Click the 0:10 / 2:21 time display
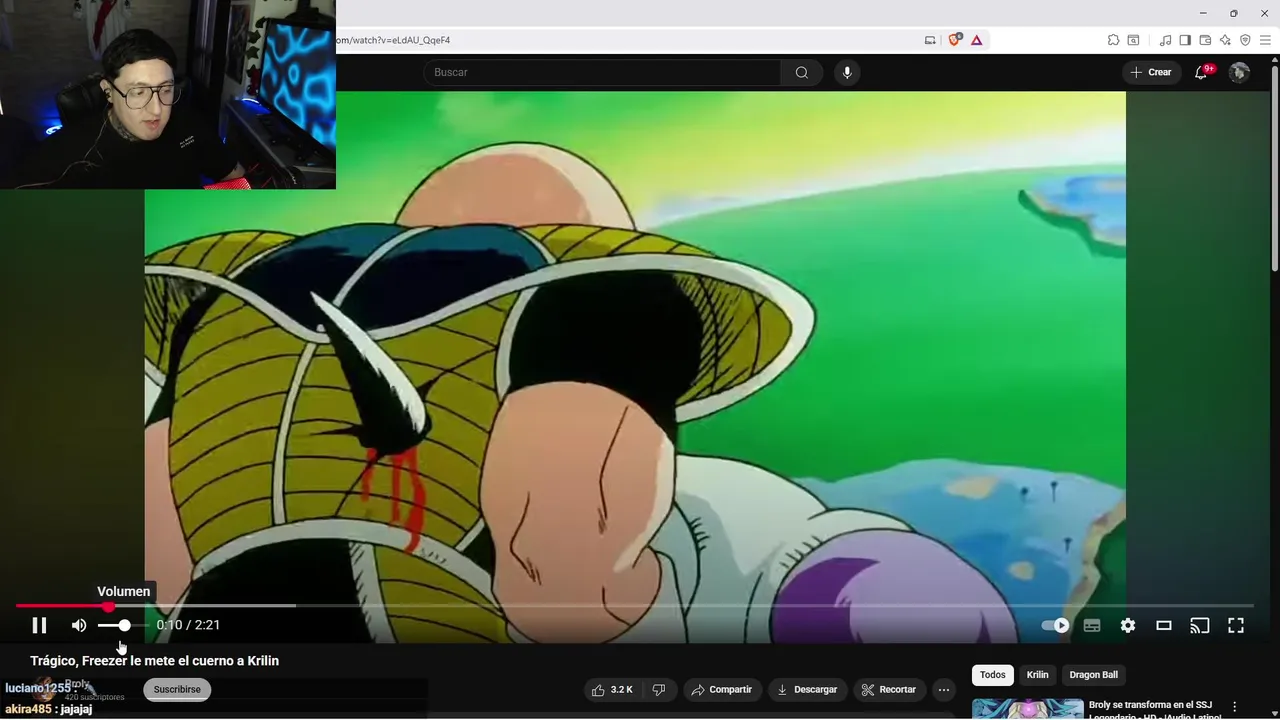Viewport: 1280px width, 720px height. point(188,625)
